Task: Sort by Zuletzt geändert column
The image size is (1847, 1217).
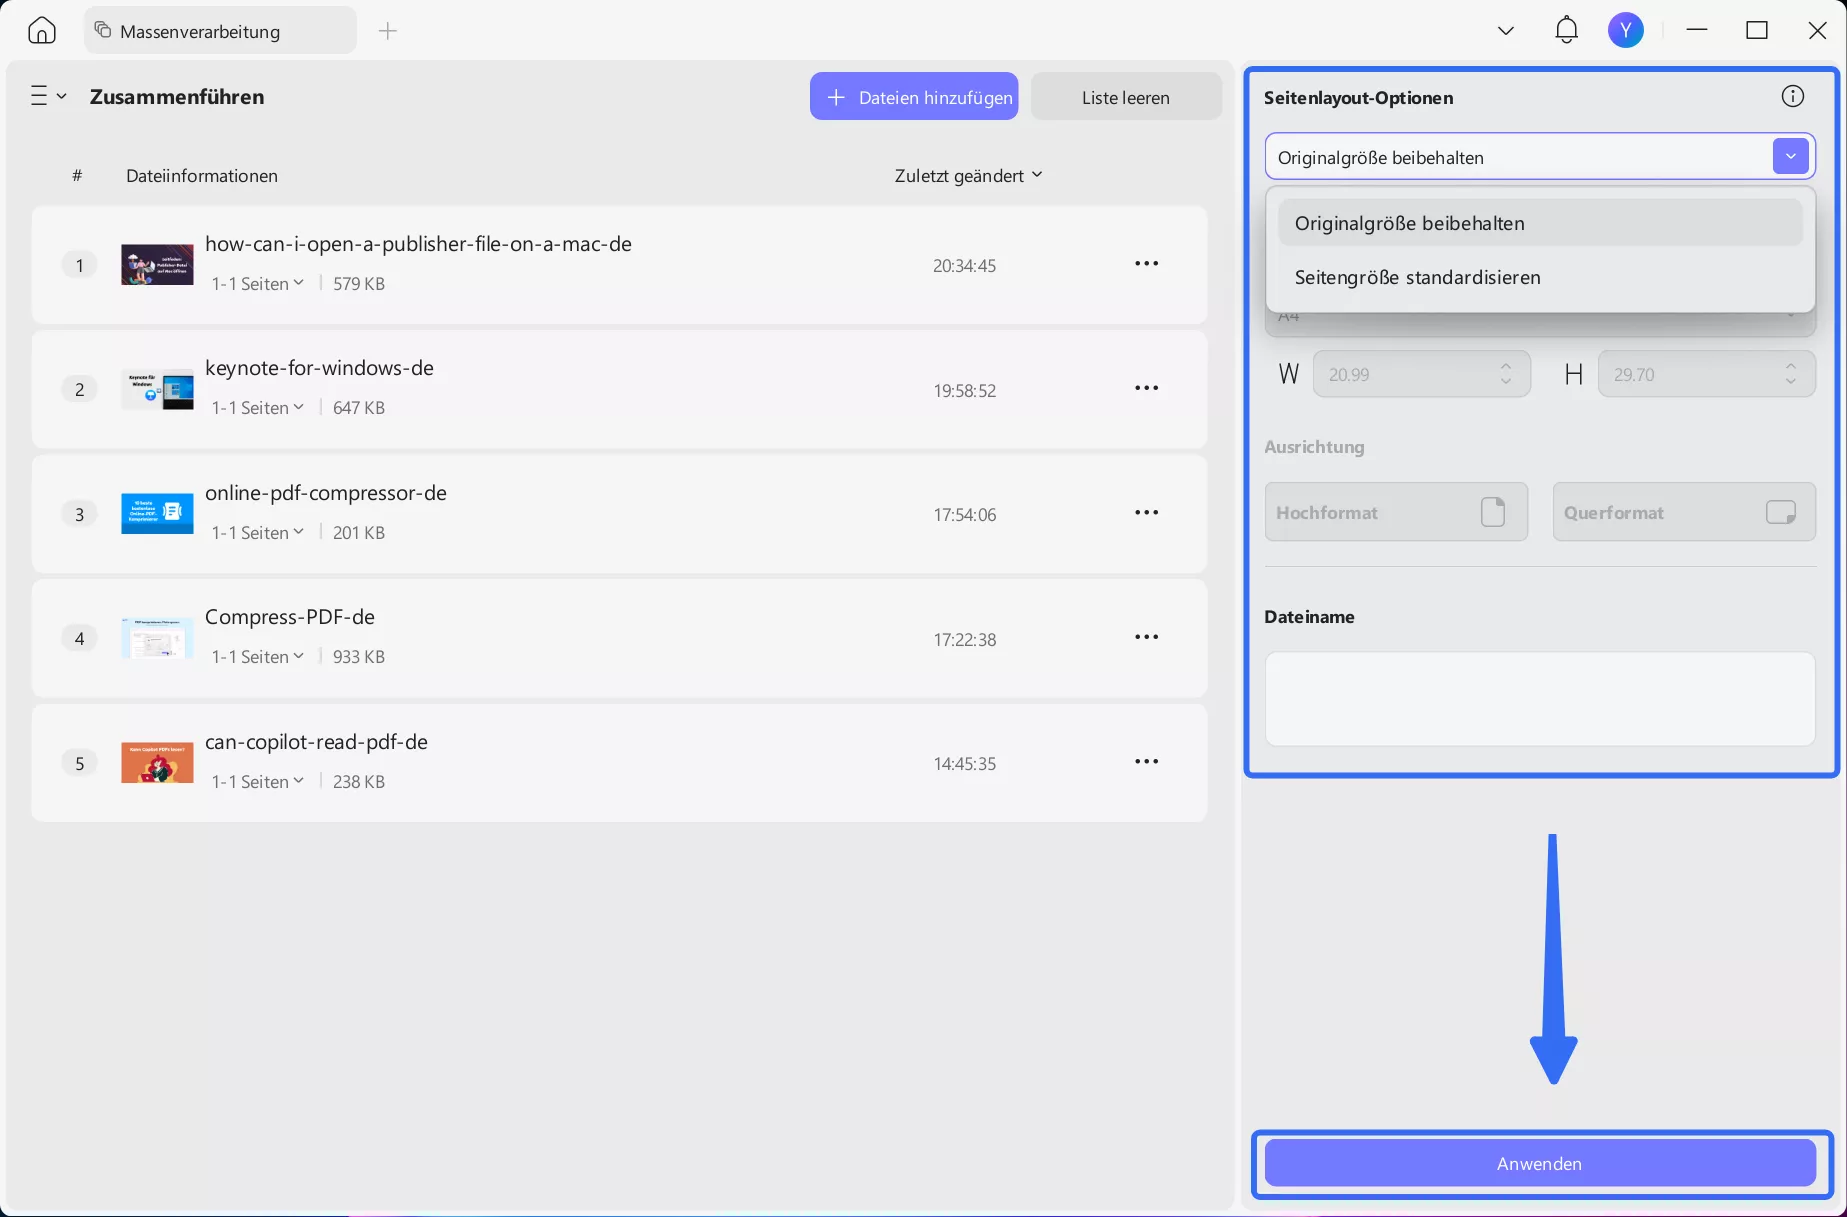Action: tap(968, 176)
